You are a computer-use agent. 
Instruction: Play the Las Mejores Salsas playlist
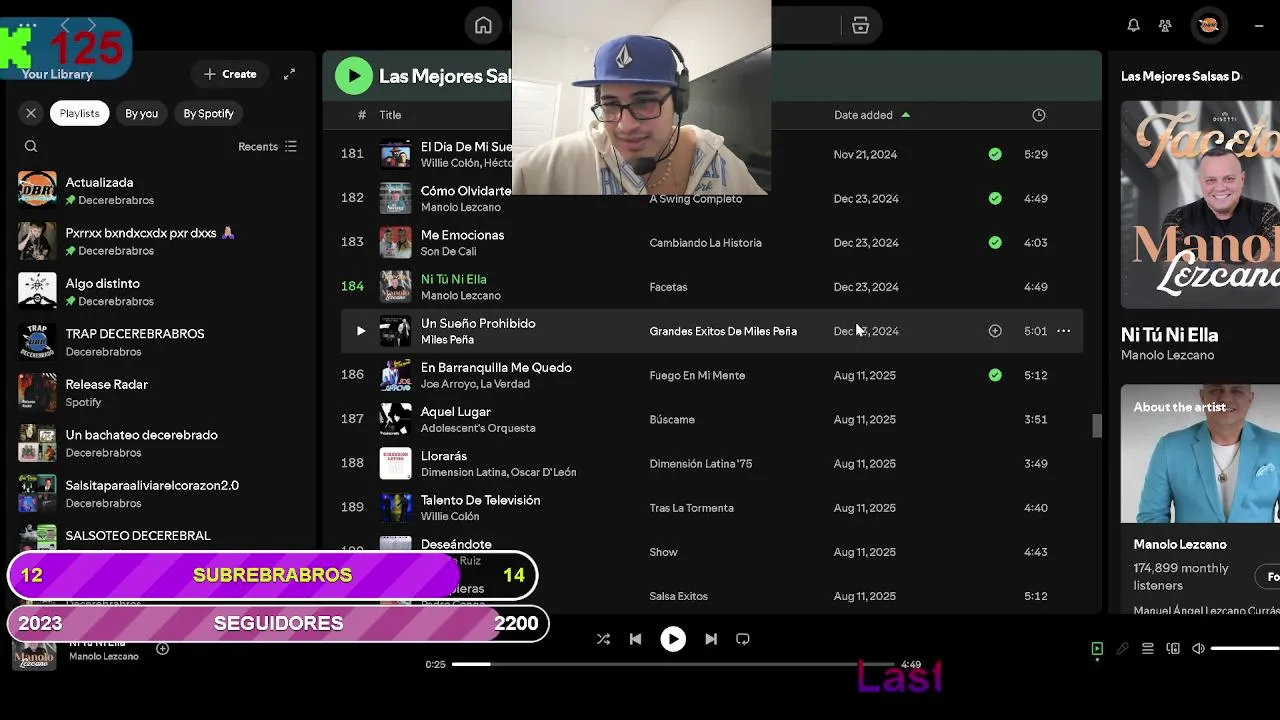tap(353, 76)
